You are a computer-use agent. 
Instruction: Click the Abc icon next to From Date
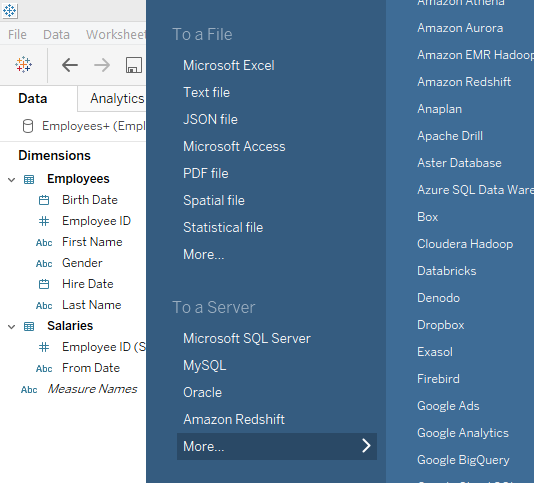point(44,369)
